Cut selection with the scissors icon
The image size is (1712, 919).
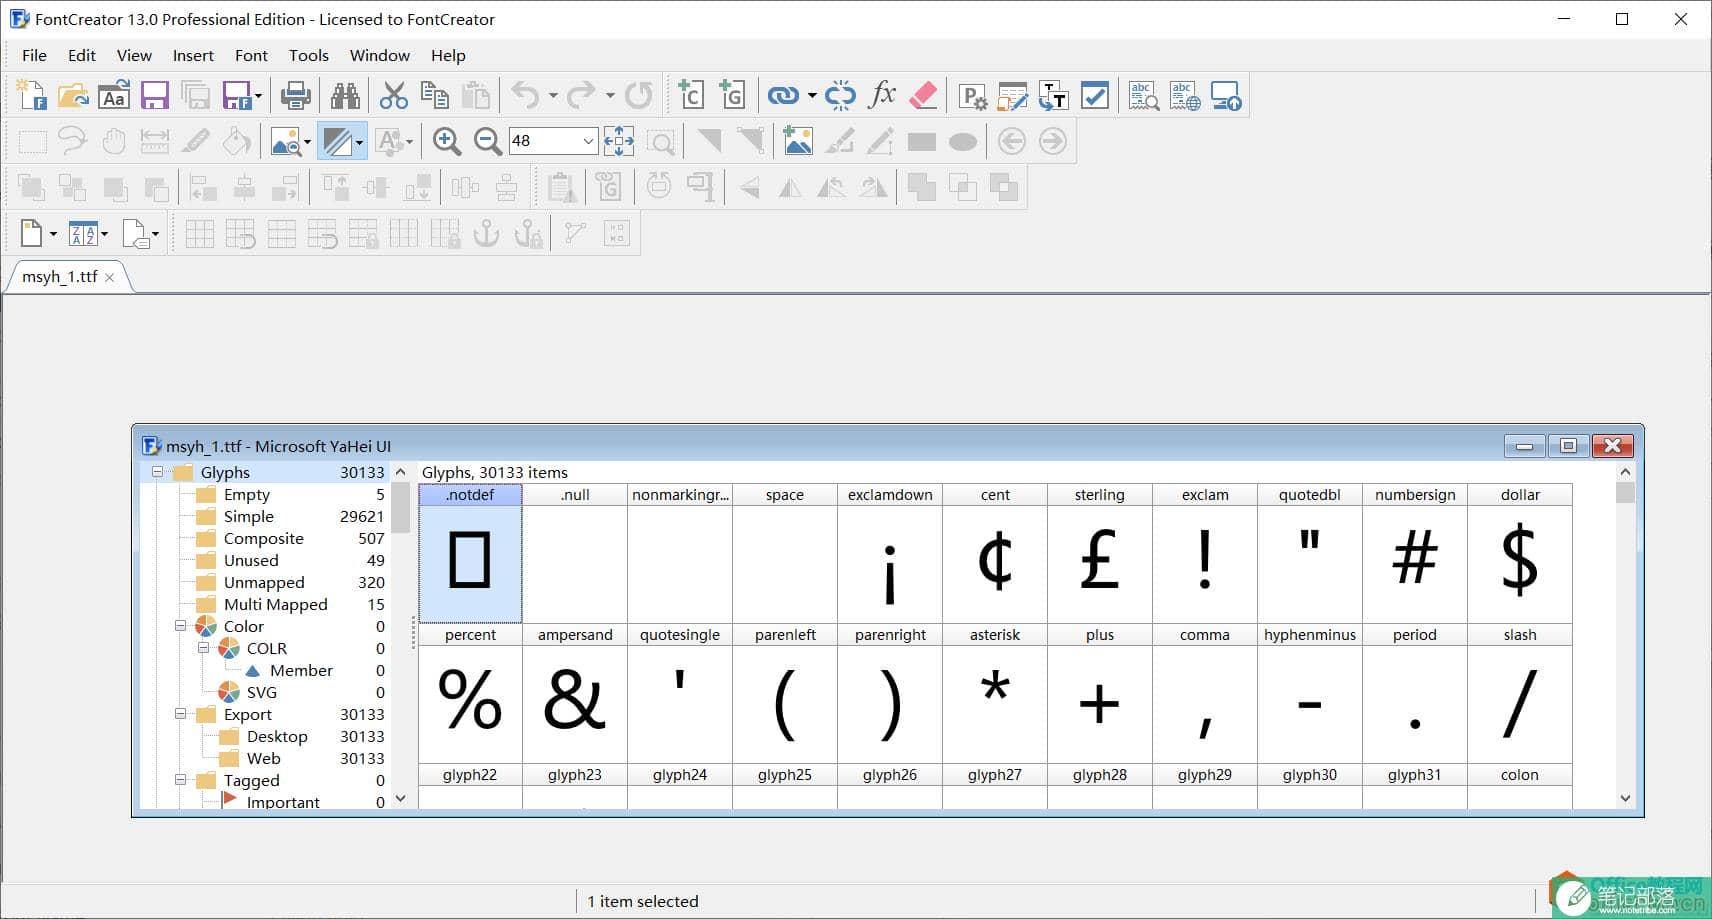pyautogui.click(x=394, y=96)
